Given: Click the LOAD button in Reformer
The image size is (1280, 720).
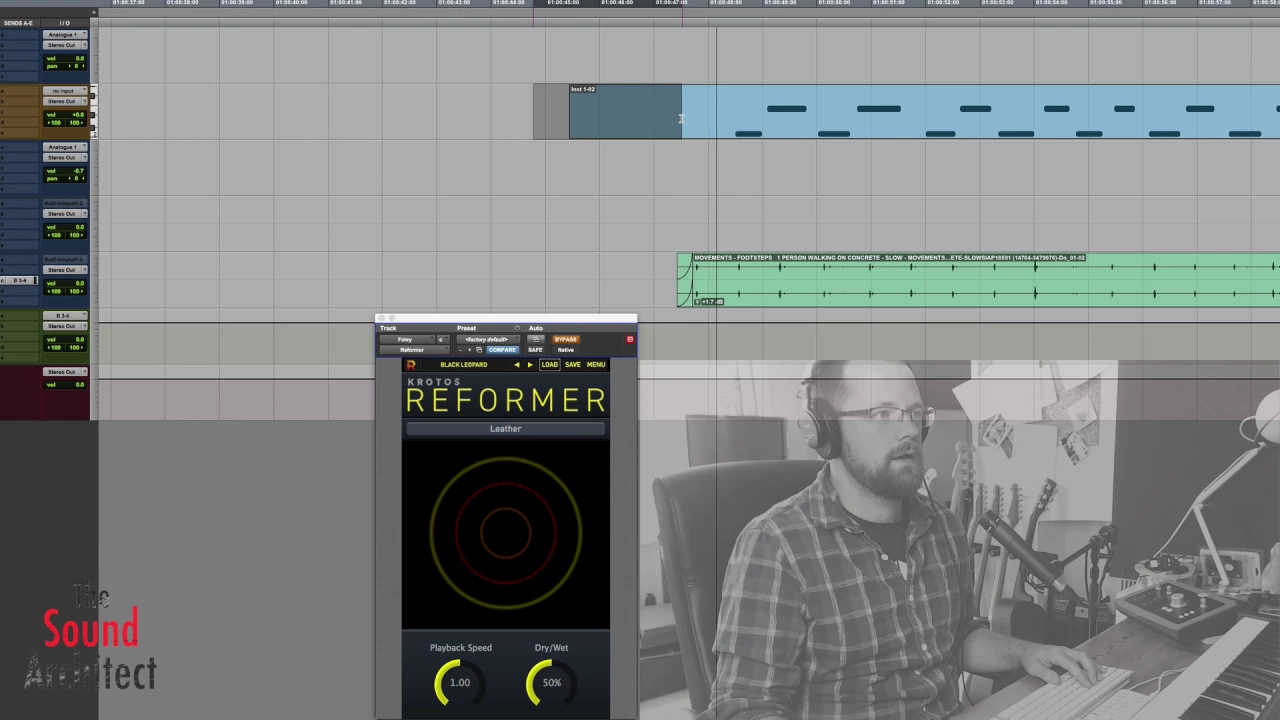Looking at the screenshot, I should click(549, 365).
